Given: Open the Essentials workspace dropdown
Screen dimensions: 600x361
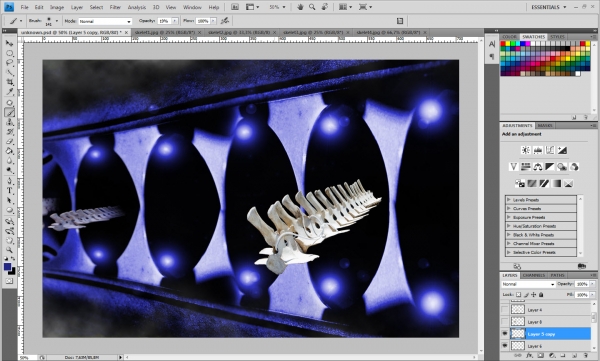Looking at the screenshot, I should click(x=548, y=7).
